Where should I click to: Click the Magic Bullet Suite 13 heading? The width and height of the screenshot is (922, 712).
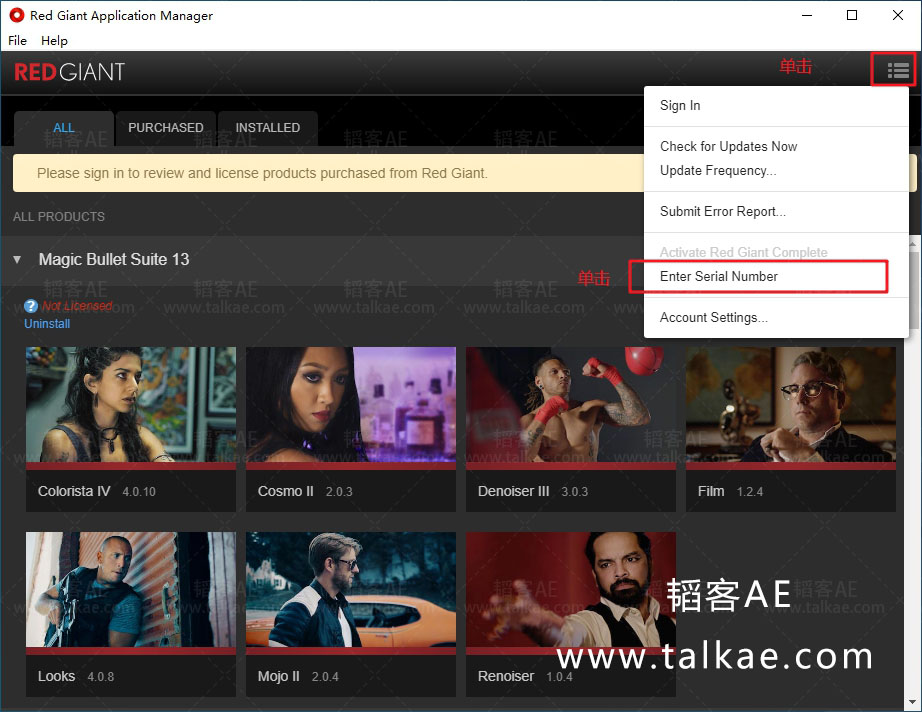[114, 259]
